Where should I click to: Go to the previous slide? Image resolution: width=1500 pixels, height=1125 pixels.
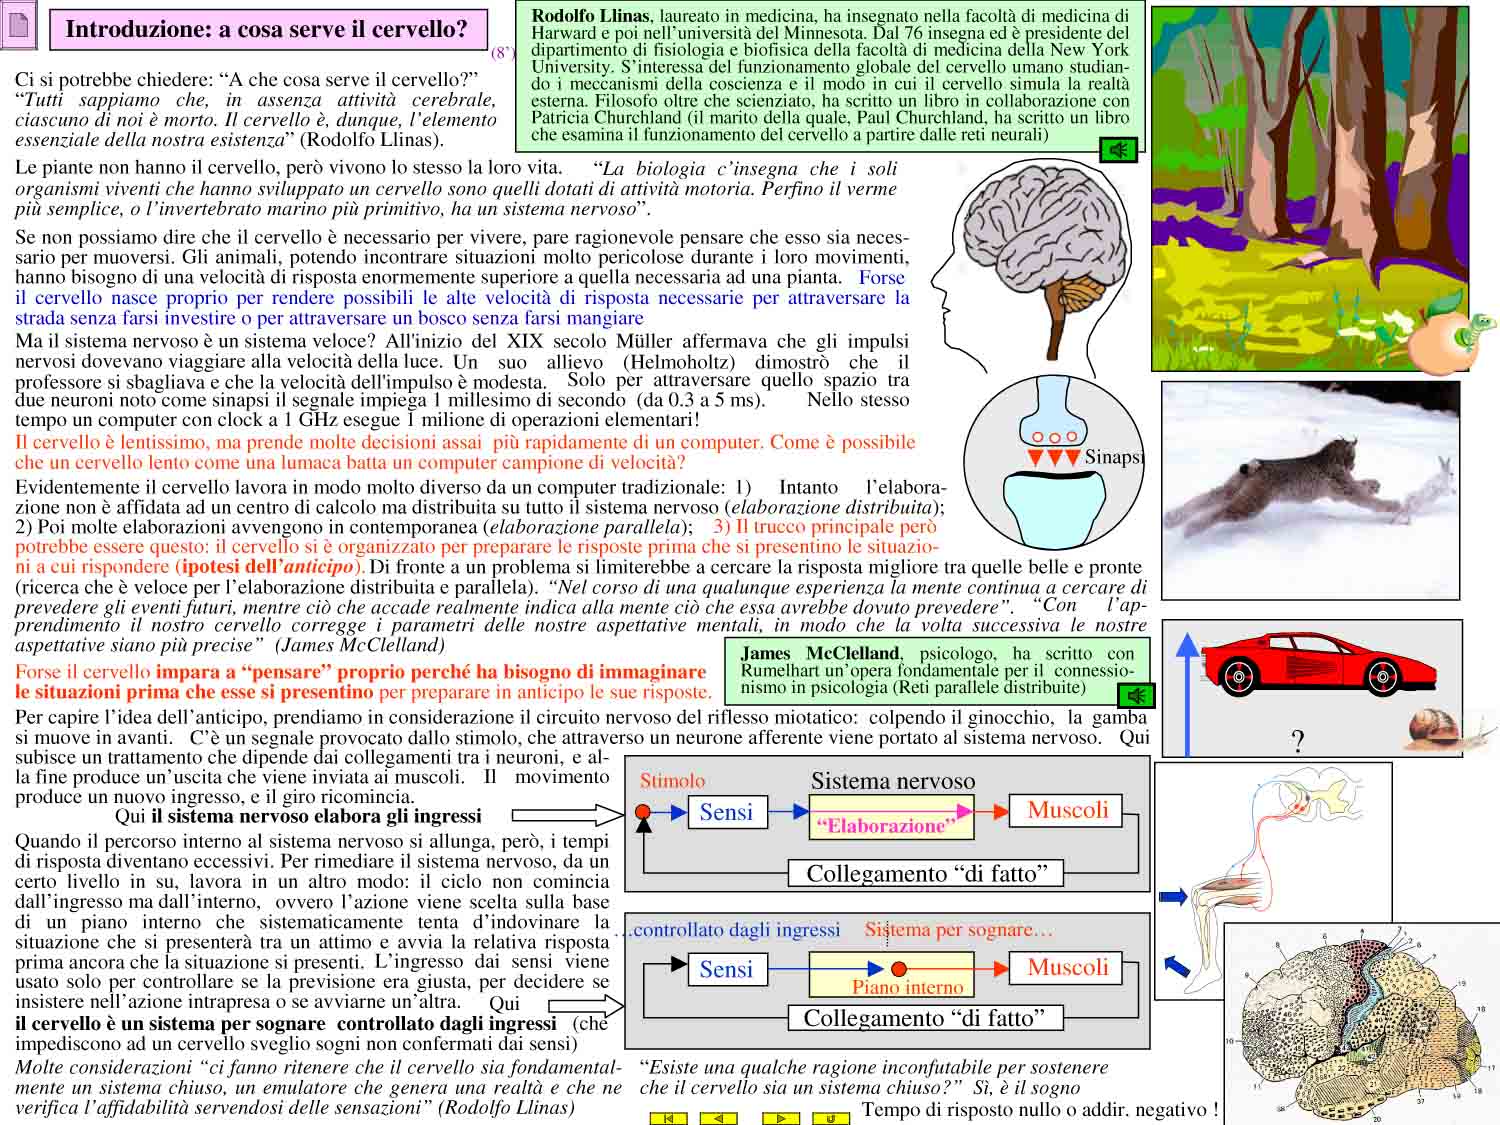[x=718, y=1118]
